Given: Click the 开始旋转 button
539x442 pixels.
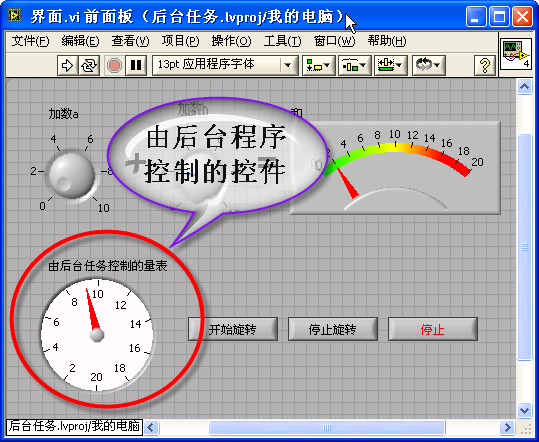Looking at the screenshot, I should point(233,329).
